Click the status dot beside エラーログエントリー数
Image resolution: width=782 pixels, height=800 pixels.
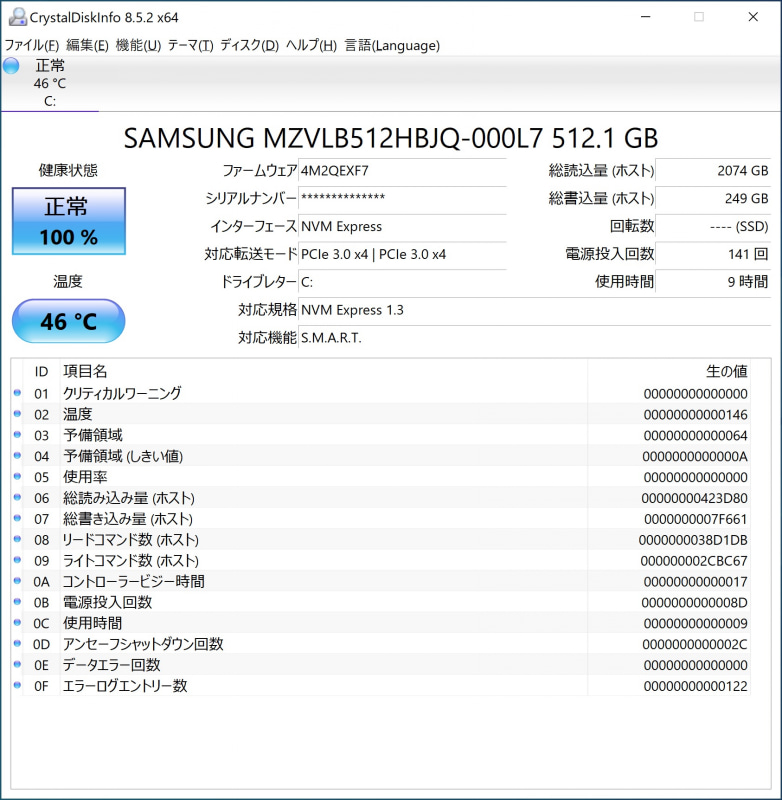tap(17, 686)
